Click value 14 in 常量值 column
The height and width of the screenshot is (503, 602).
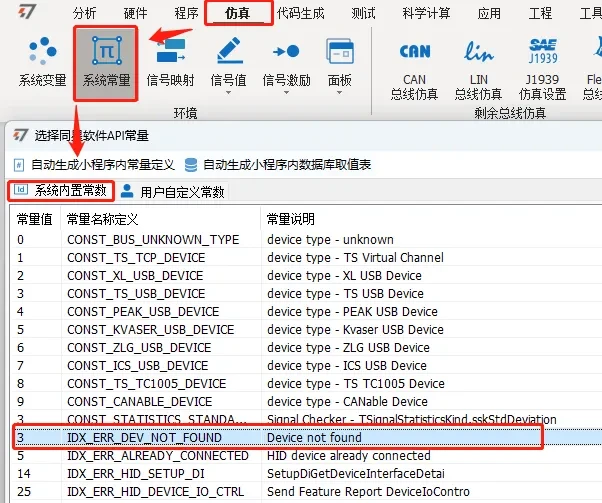click(x=24, y=474)
